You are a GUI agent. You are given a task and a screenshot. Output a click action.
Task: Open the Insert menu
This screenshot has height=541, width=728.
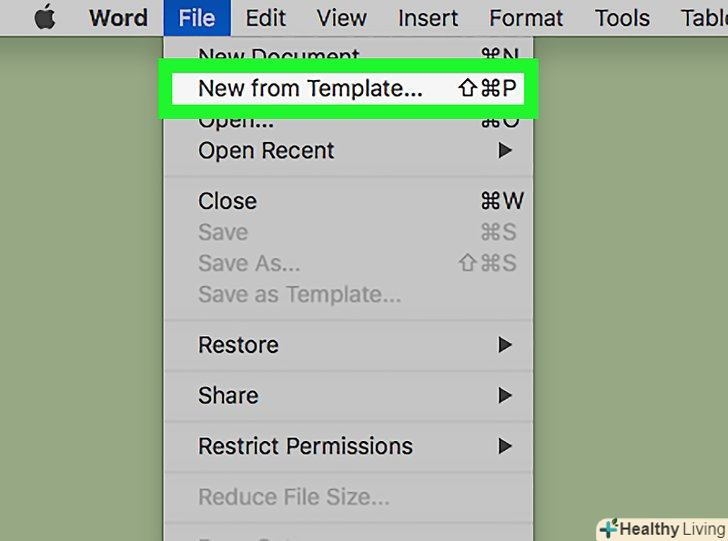tap(429, 18)
